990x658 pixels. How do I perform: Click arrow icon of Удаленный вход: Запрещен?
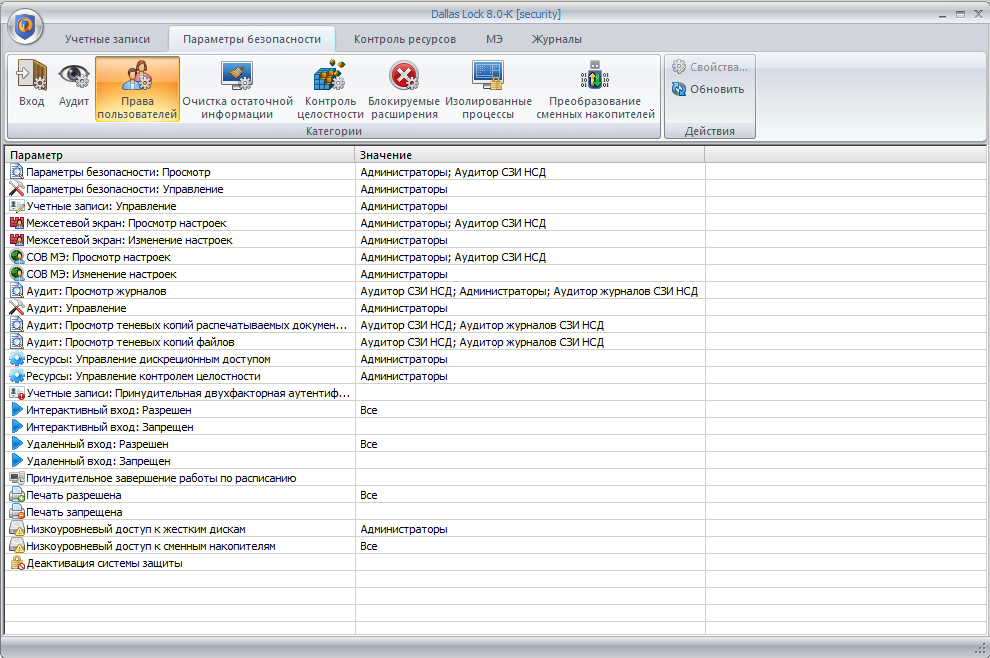click(17, 461)
